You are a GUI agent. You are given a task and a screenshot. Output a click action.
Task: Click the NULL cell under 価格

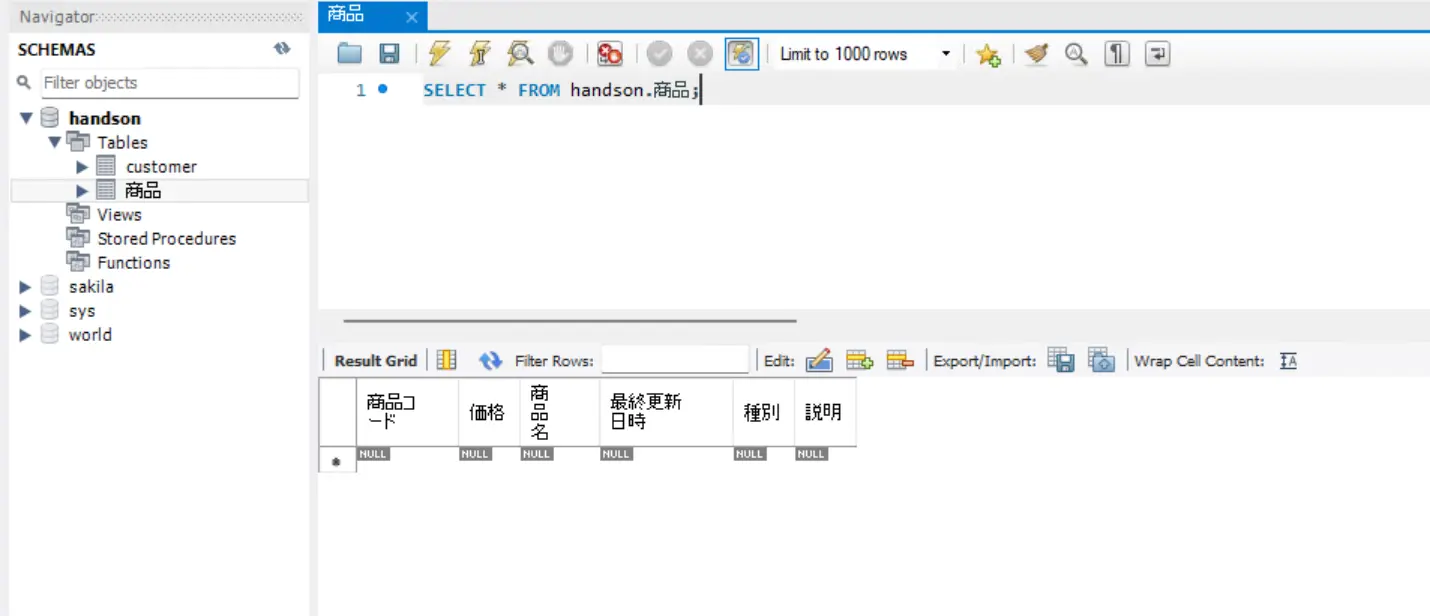click(475, 454)
